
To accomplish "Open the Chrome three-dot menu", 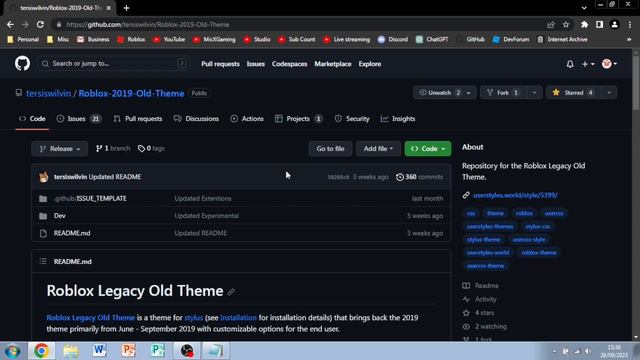I will (x=630, y=24).
